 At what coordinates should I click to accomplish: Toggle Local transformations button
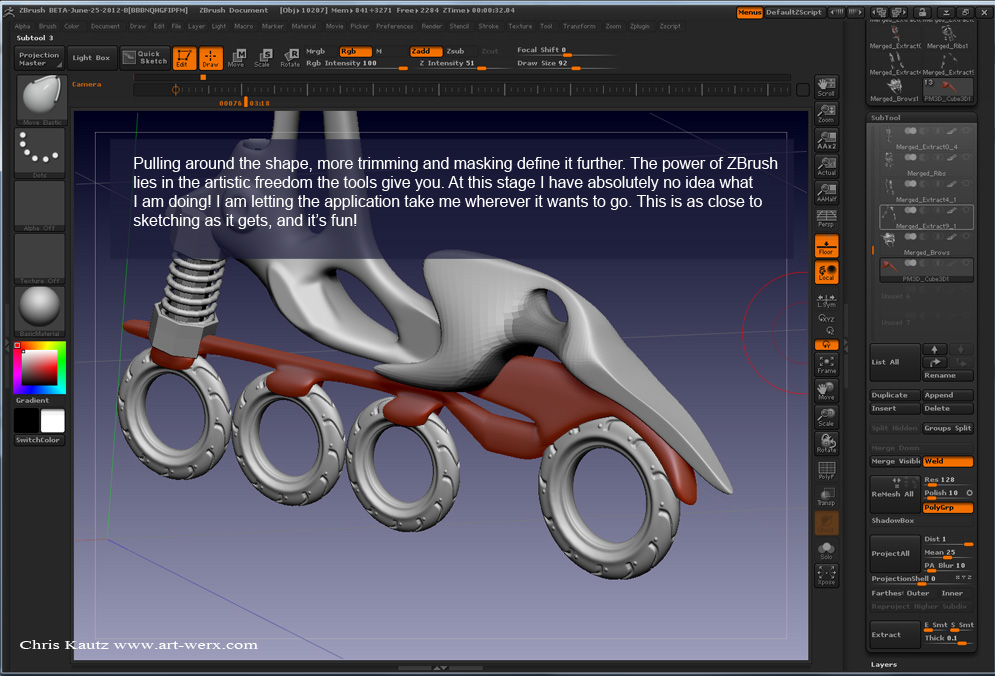coord(826,272)
